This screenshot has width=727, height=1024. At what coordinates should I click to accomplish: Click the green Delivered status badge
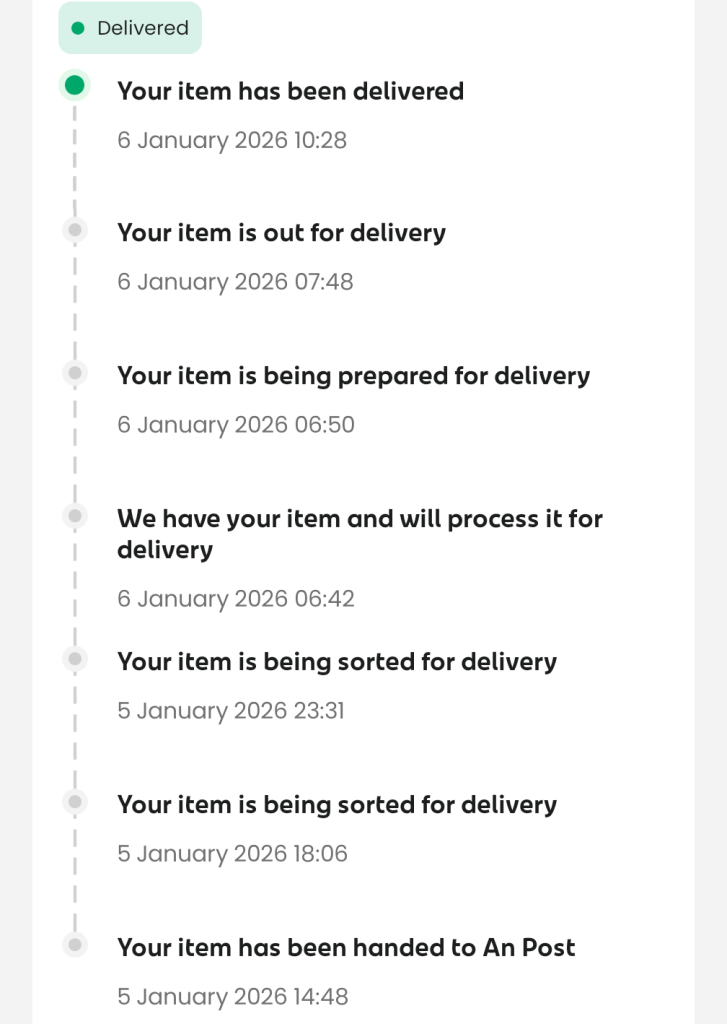[130, 28]
